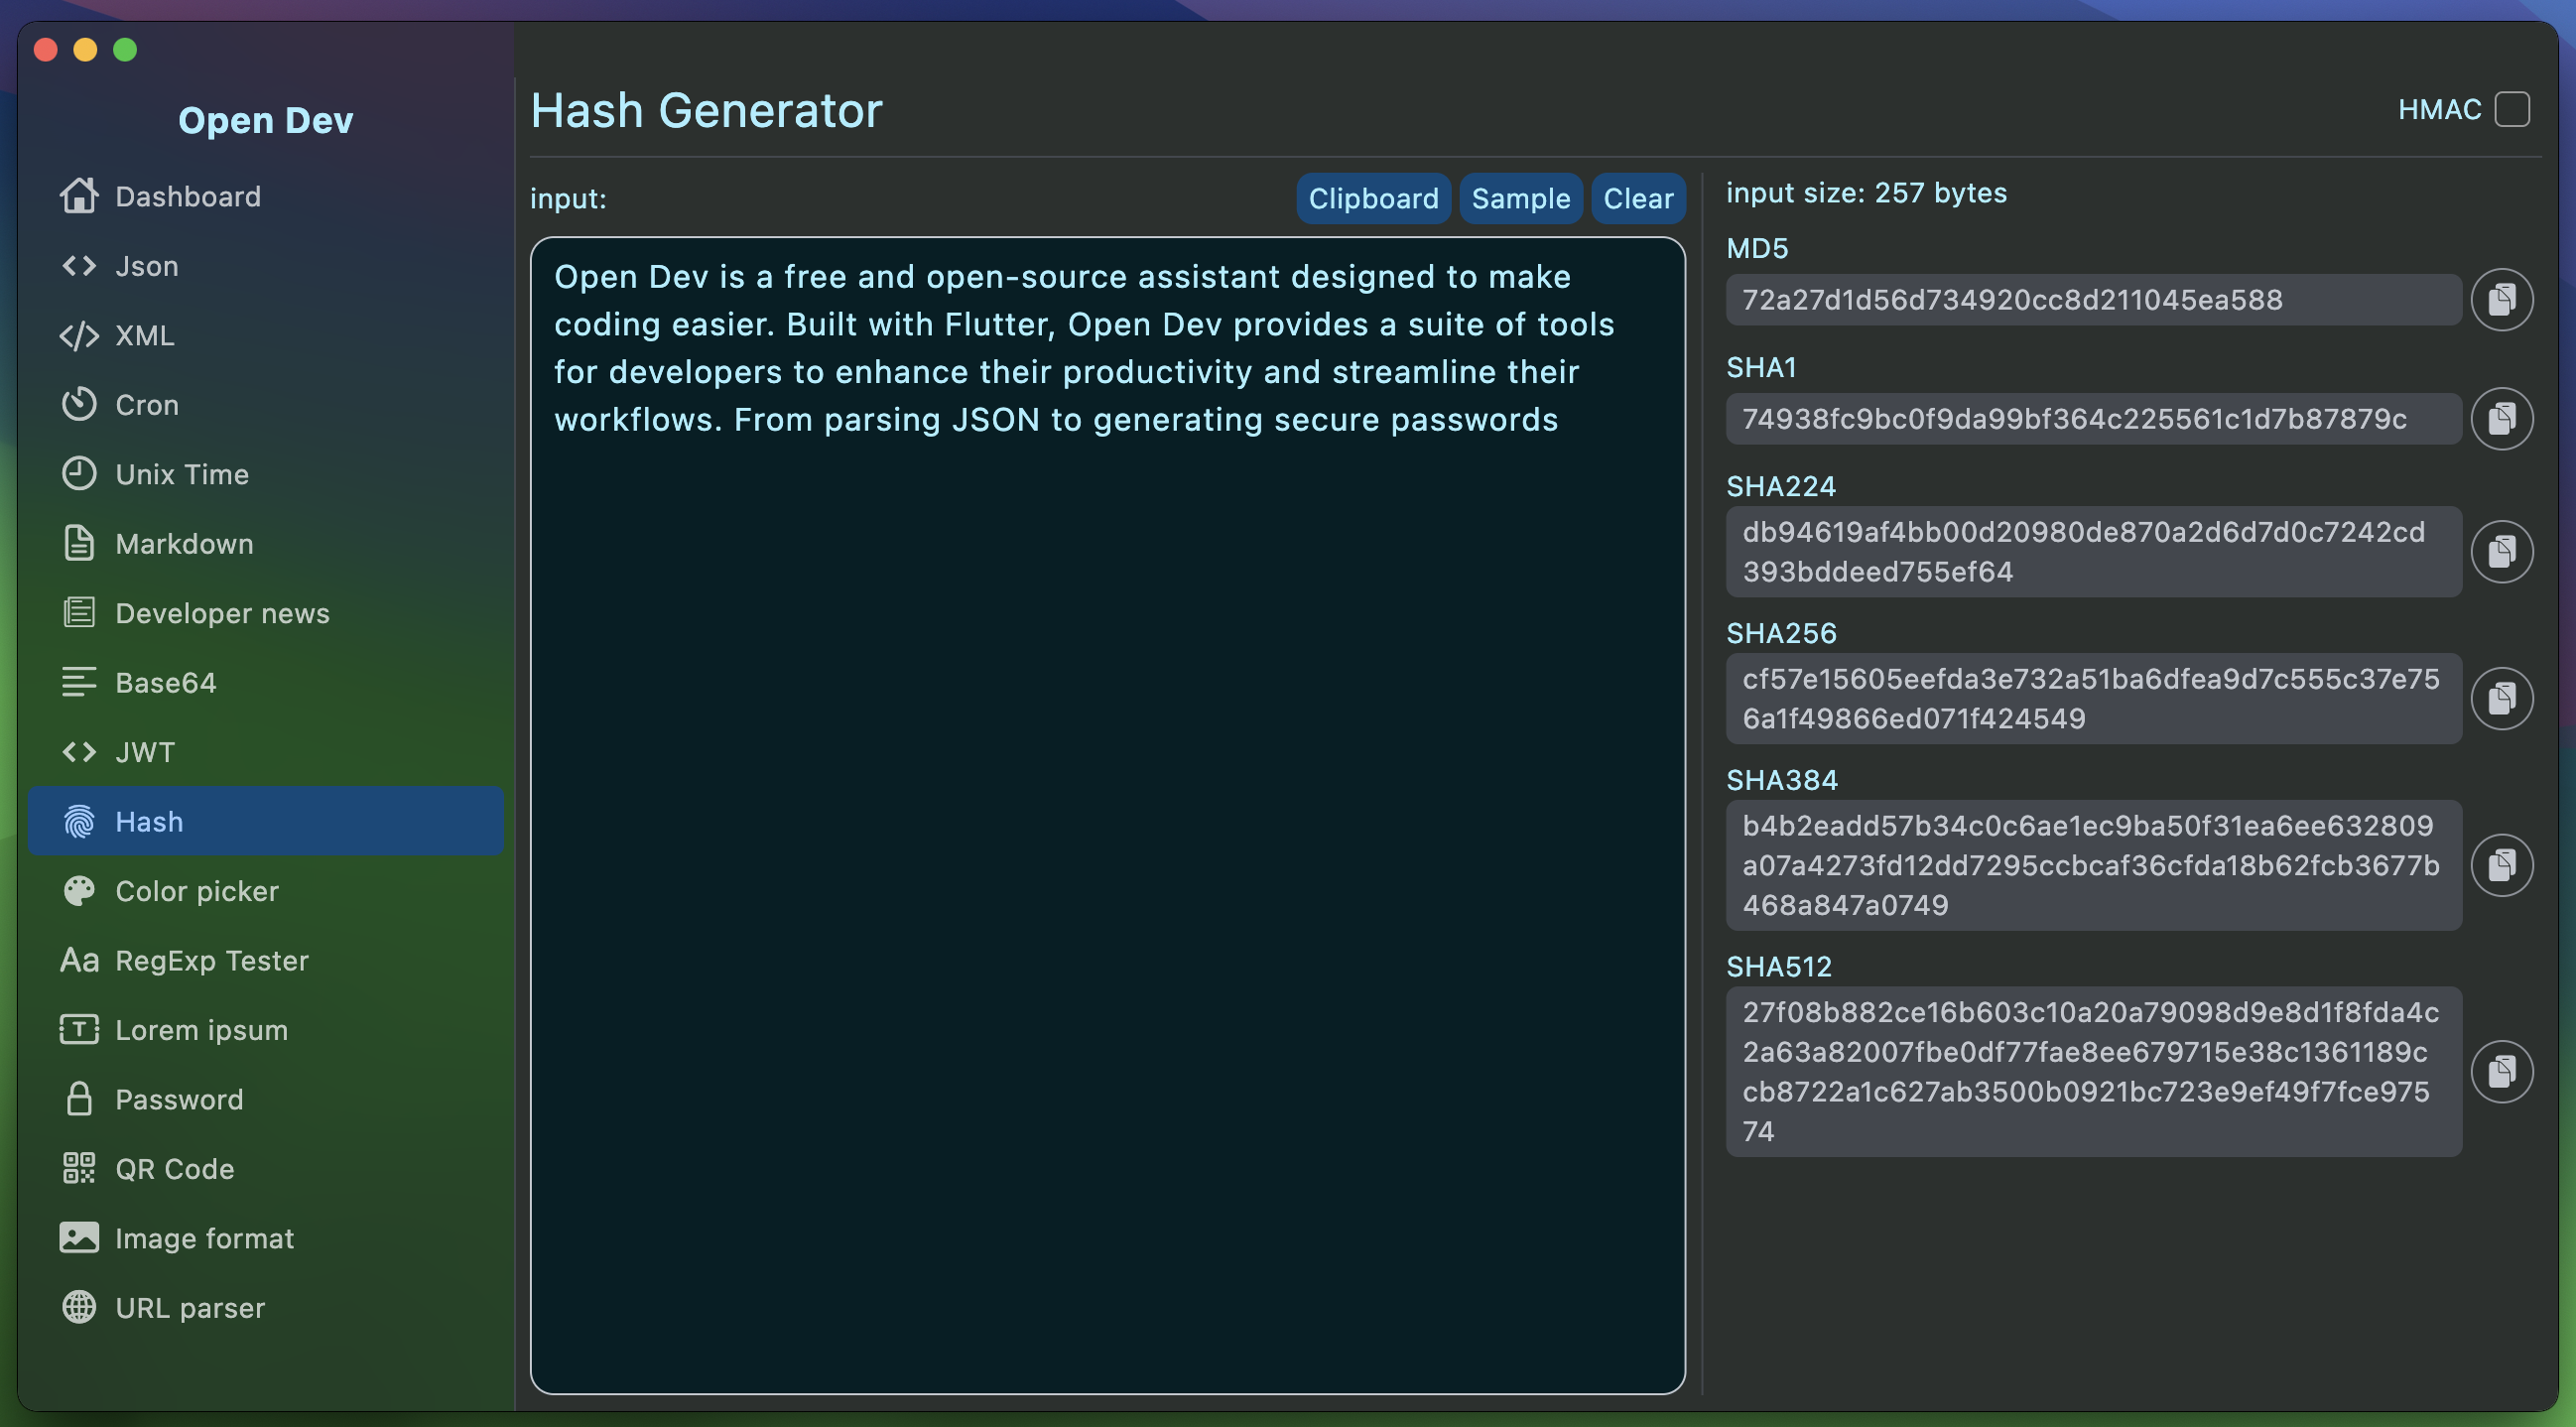The width and height of the screenshot is (2576, 1427).
Task: Copy the SHA384 hash value
Action: (x=2502, y=866)
